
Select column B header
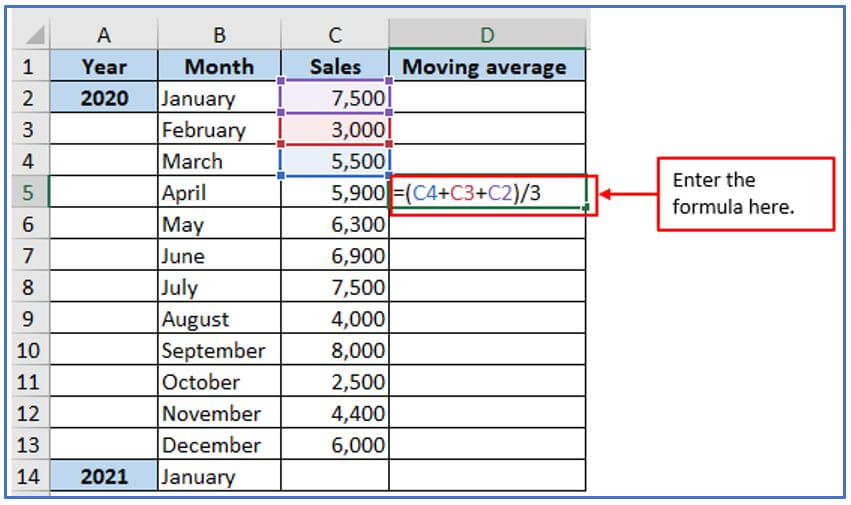click(219, 35)
